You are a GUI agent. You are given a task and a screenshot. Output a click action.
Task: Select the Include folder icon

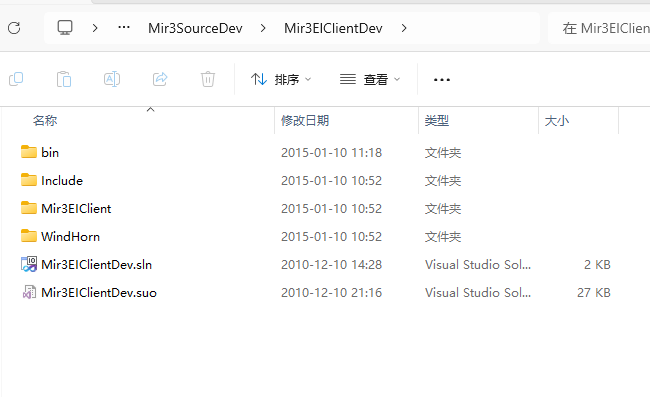point(29,180)
